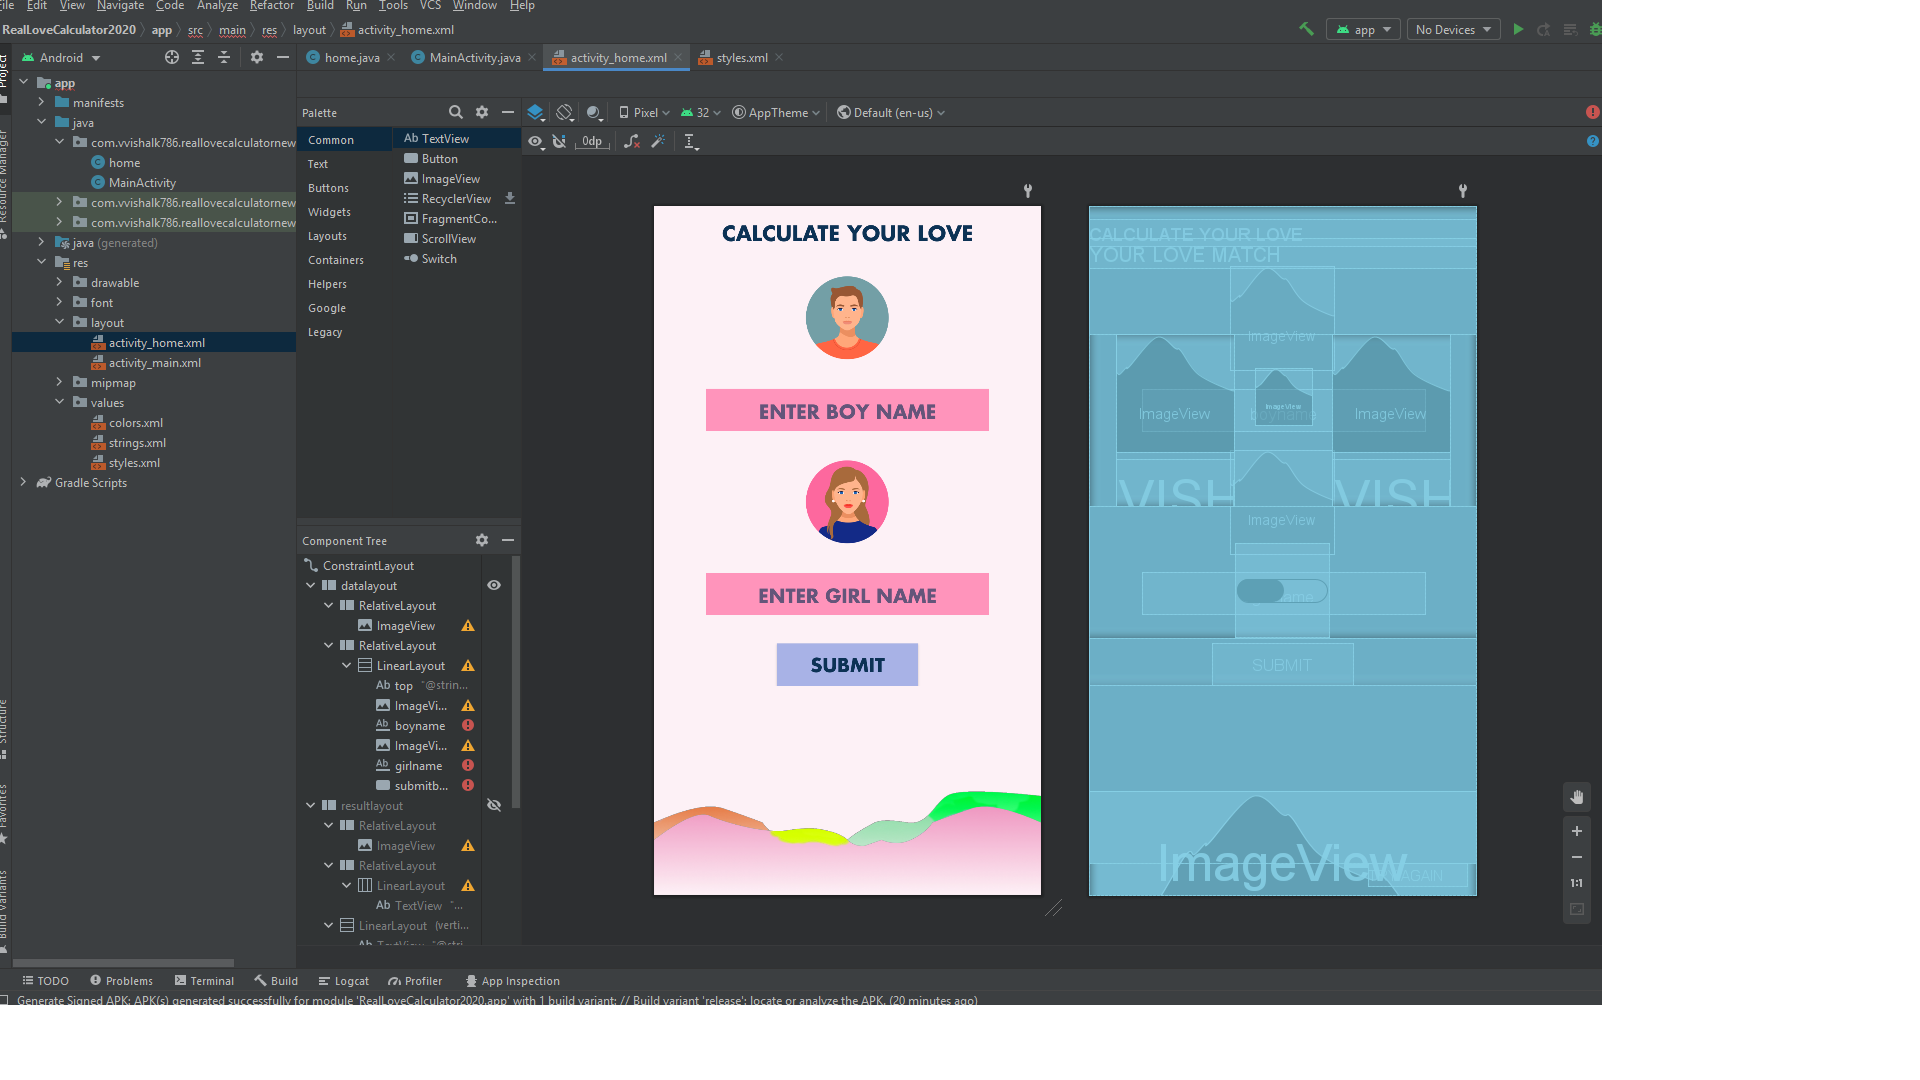Screen dimensions: 1920x1080
Task: Click ENTER BOY NAME field in preview
Action: [847, 410]
